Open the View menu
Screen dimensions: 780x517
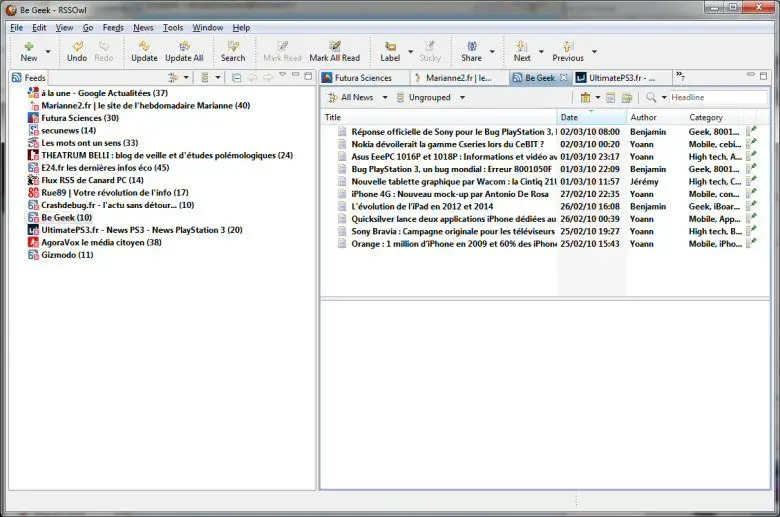tap(64, 27)
